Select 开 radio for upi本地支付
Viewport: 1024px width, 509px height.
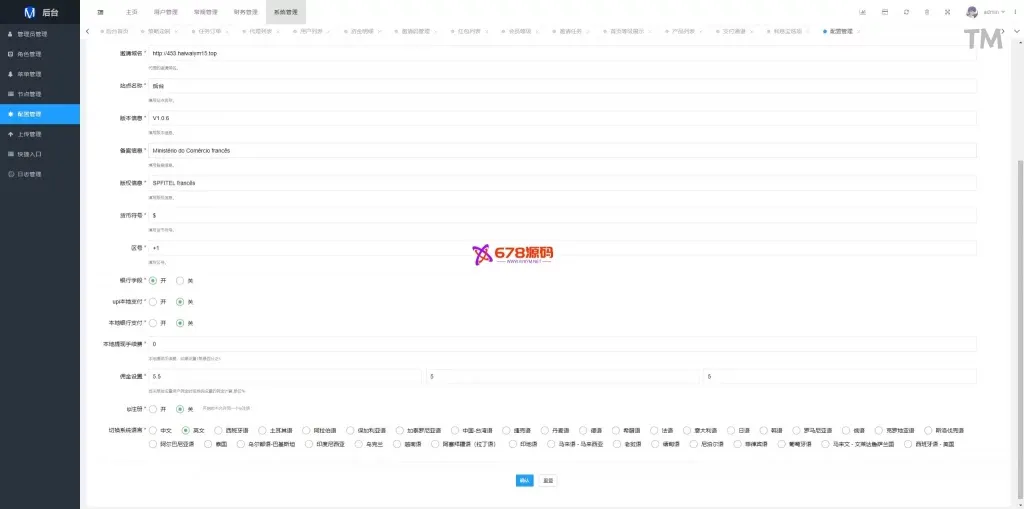point(153,301)
